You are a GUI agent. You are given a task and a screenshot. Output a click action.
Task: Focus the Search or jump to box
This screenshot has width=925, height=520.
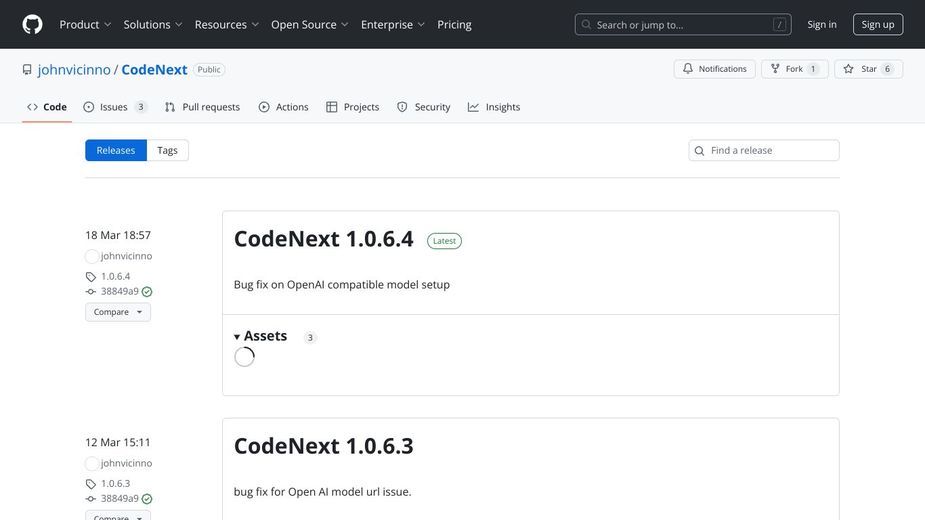tap(680, 24)
